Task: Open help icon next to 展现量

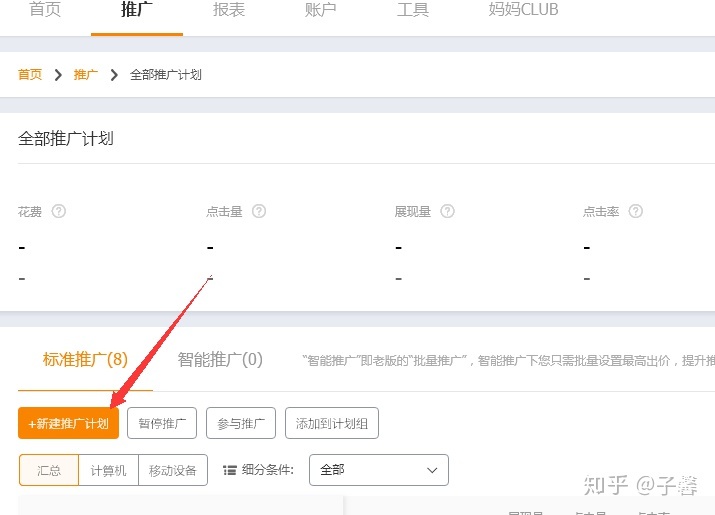Action: click(447, 211)
